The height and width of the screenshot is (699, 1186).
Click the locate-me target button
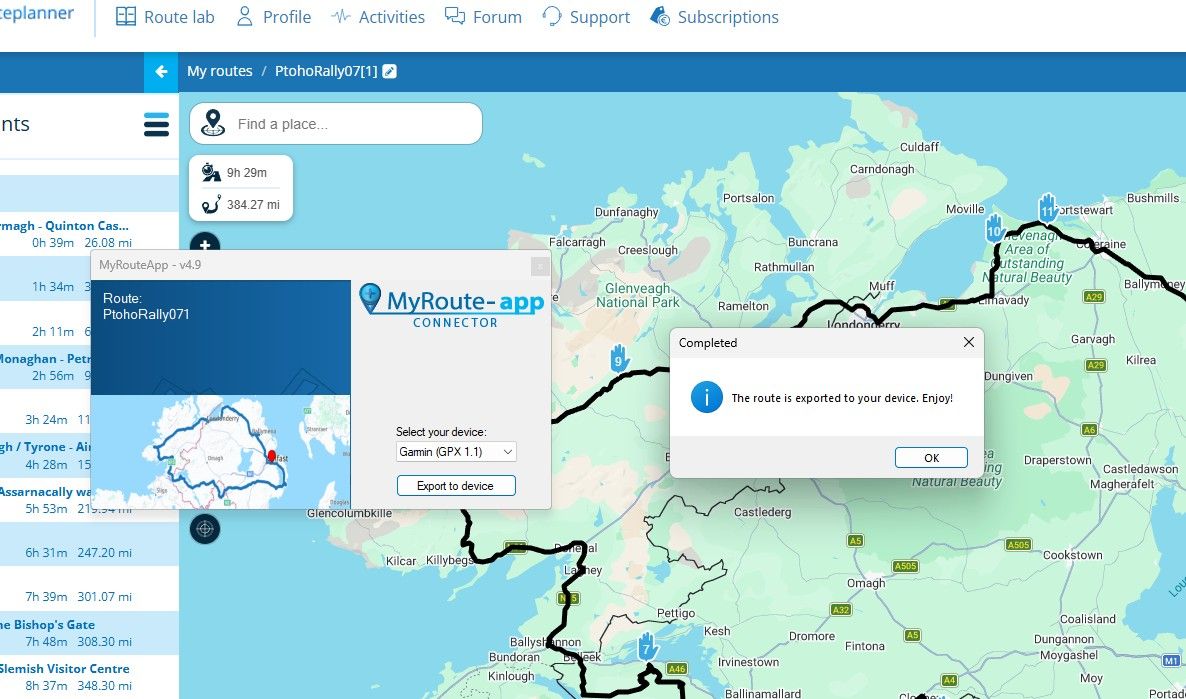click(204, 529)
